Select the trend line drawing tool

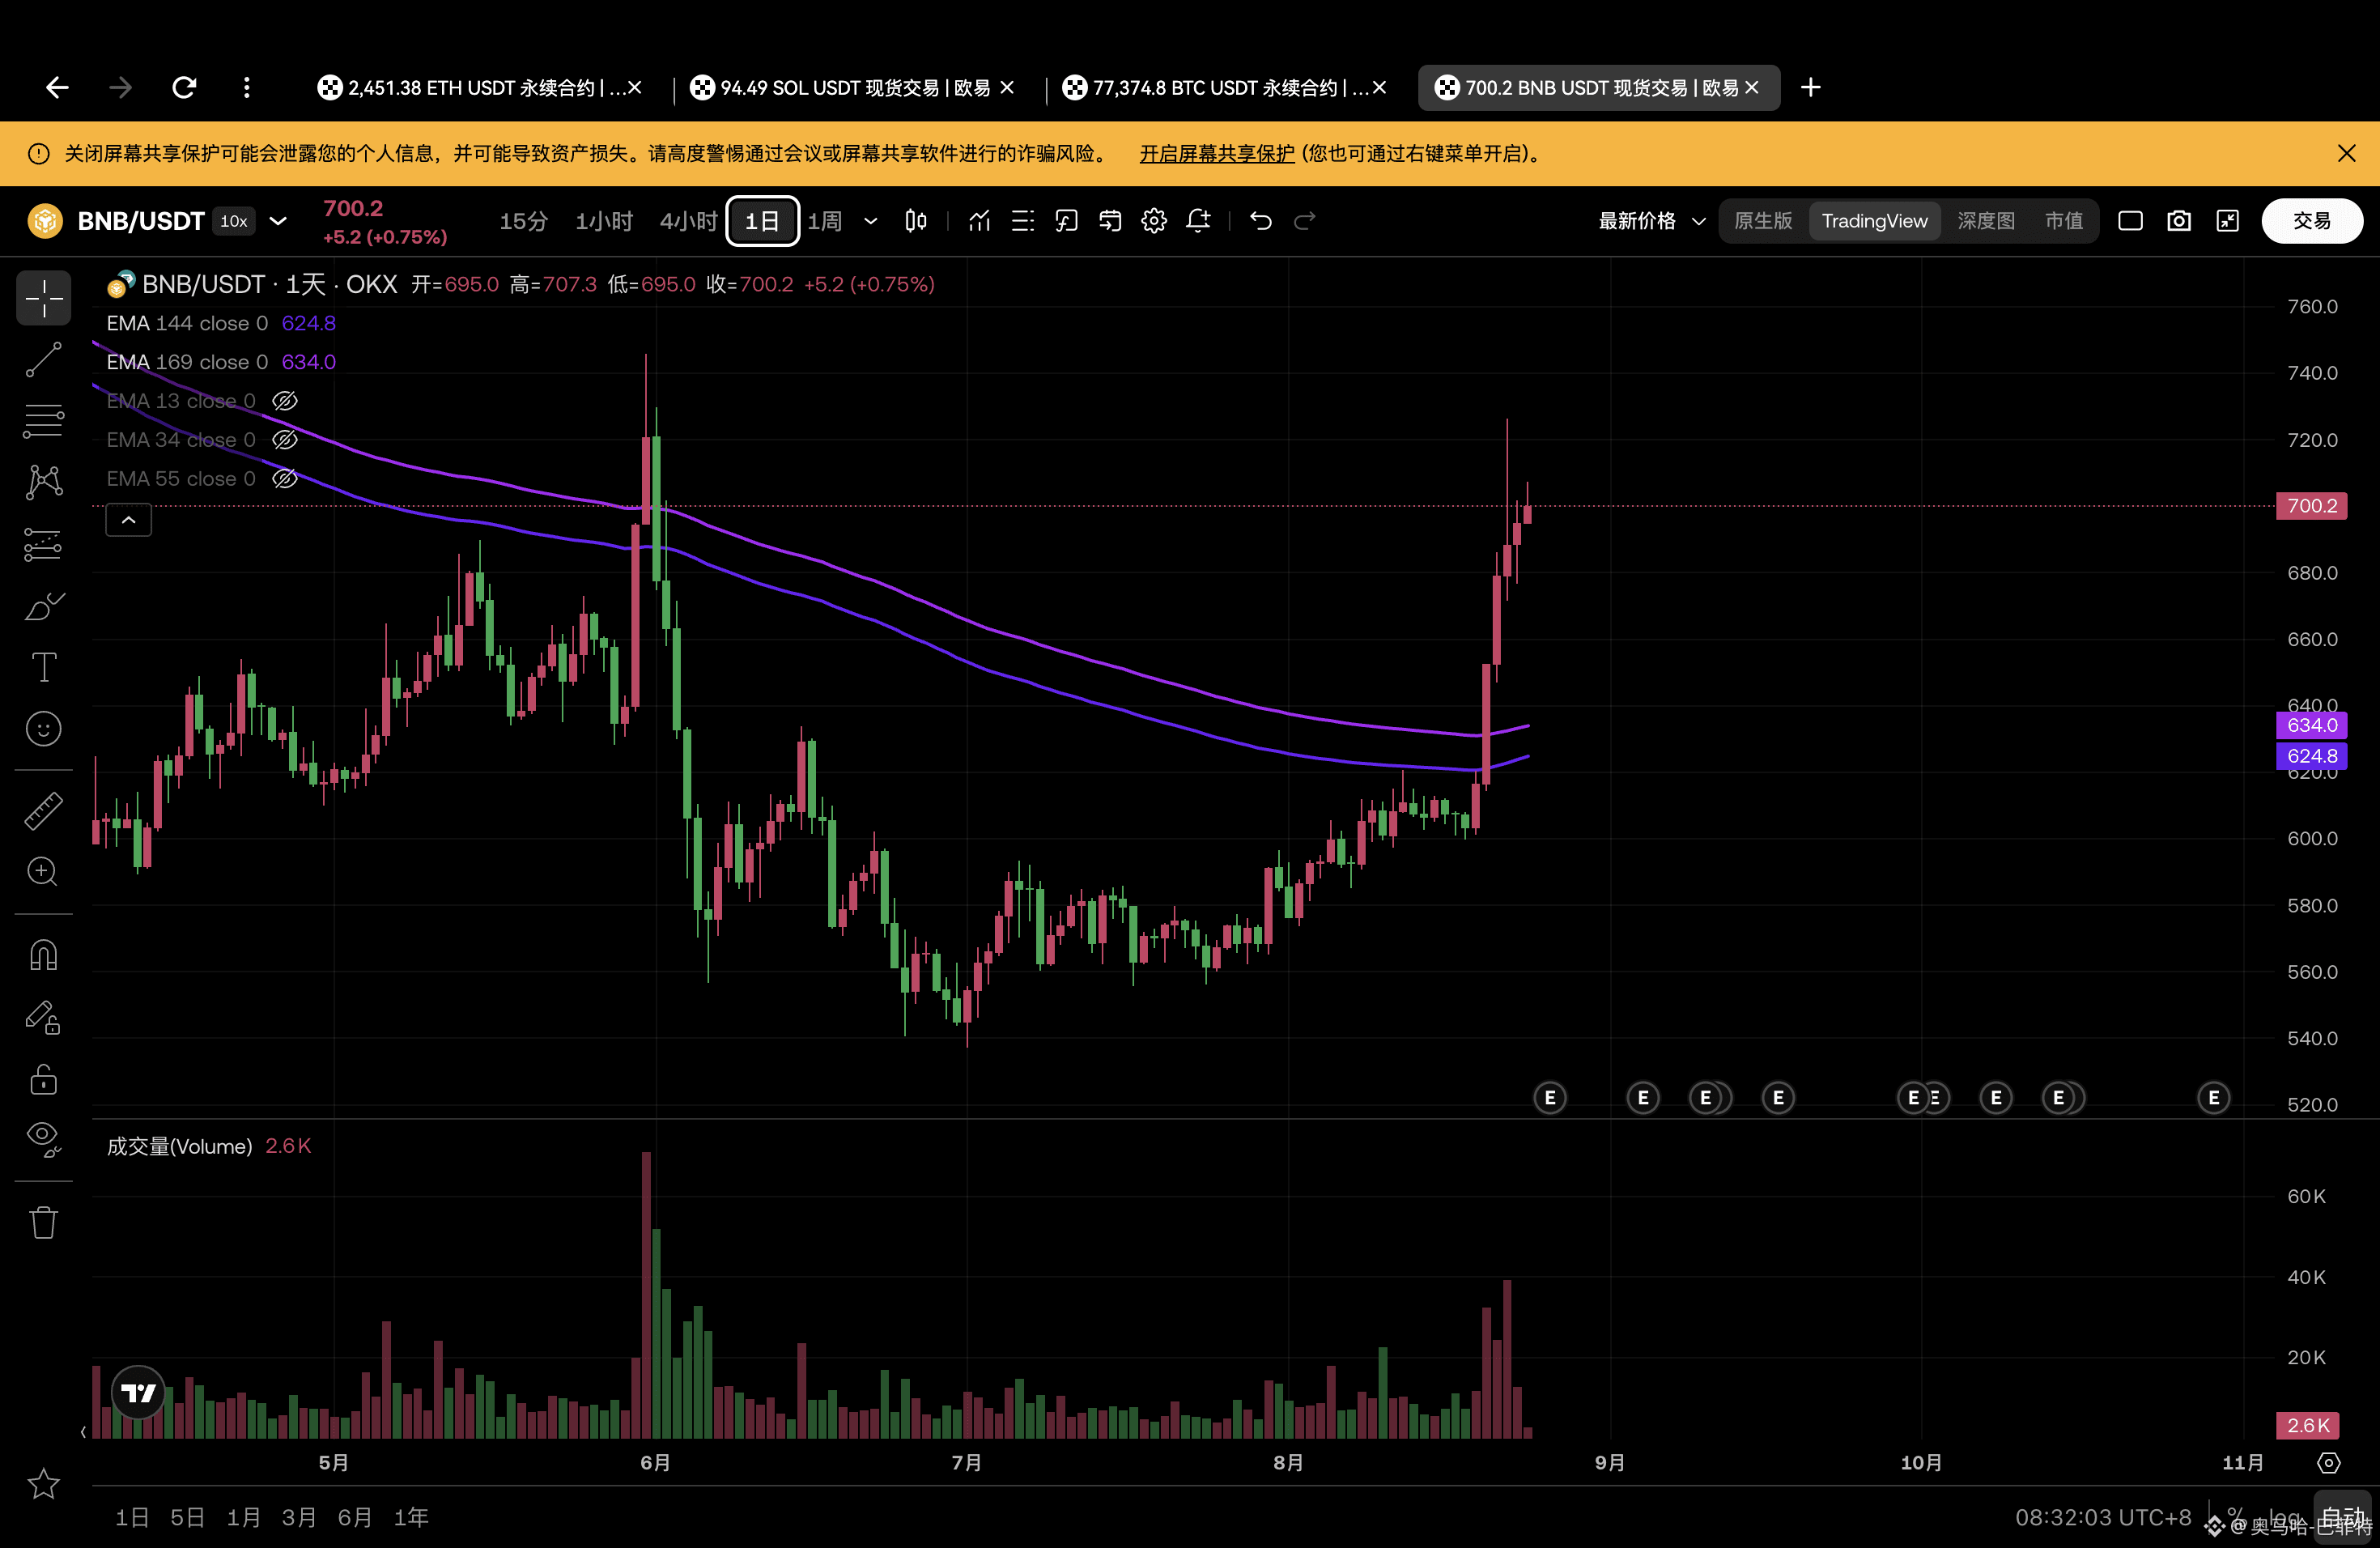tap(44, 360)
